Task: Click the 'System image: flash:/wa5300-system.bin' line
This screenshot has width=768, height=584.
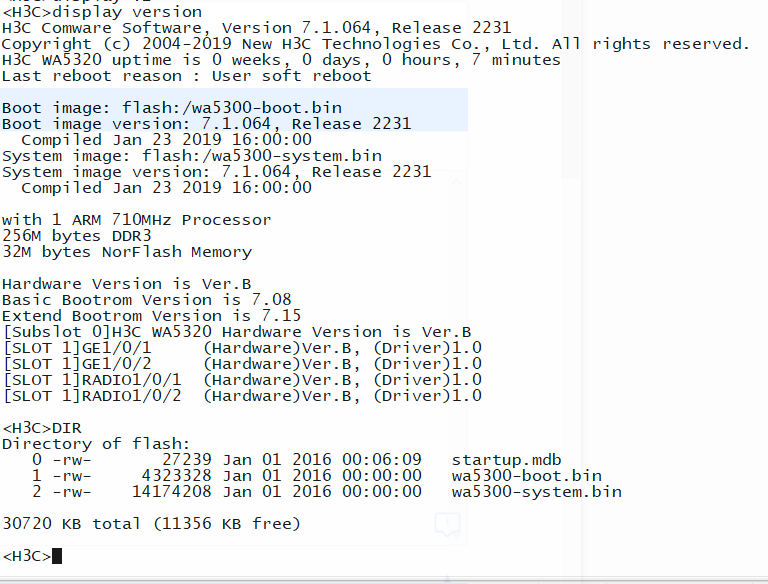Action: click(x=191, y=156)
